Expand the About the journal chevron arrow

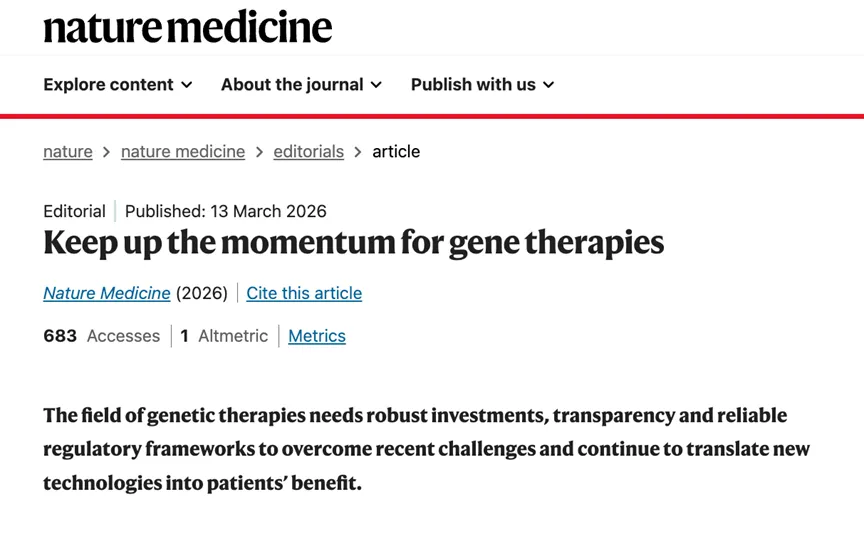tap(377, 86)
